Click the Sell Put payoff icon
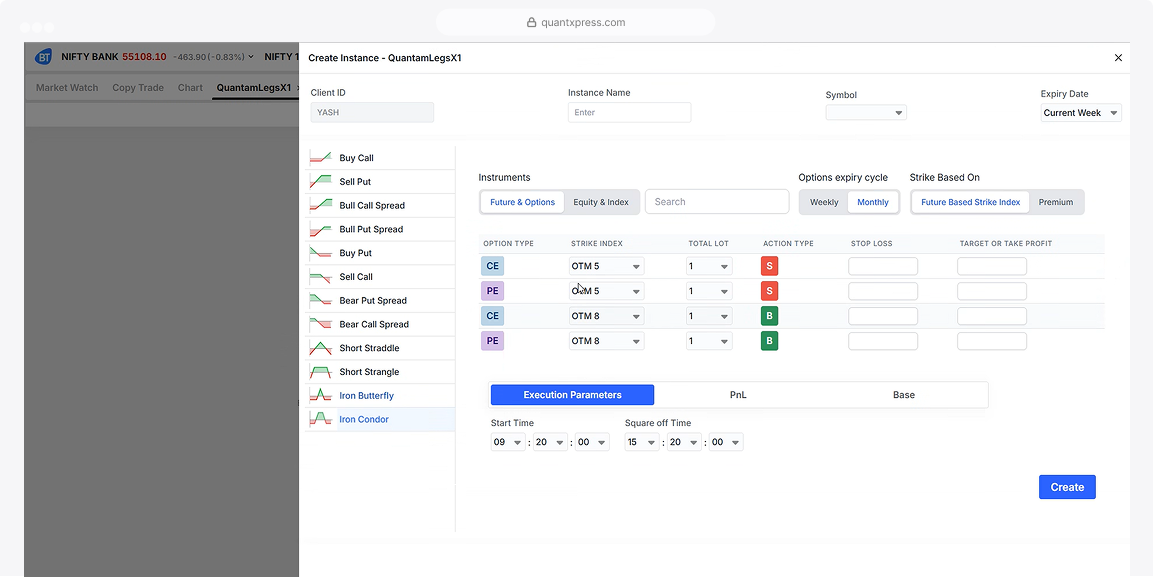This screenshot has width=1153, height=577. [321, 182]
